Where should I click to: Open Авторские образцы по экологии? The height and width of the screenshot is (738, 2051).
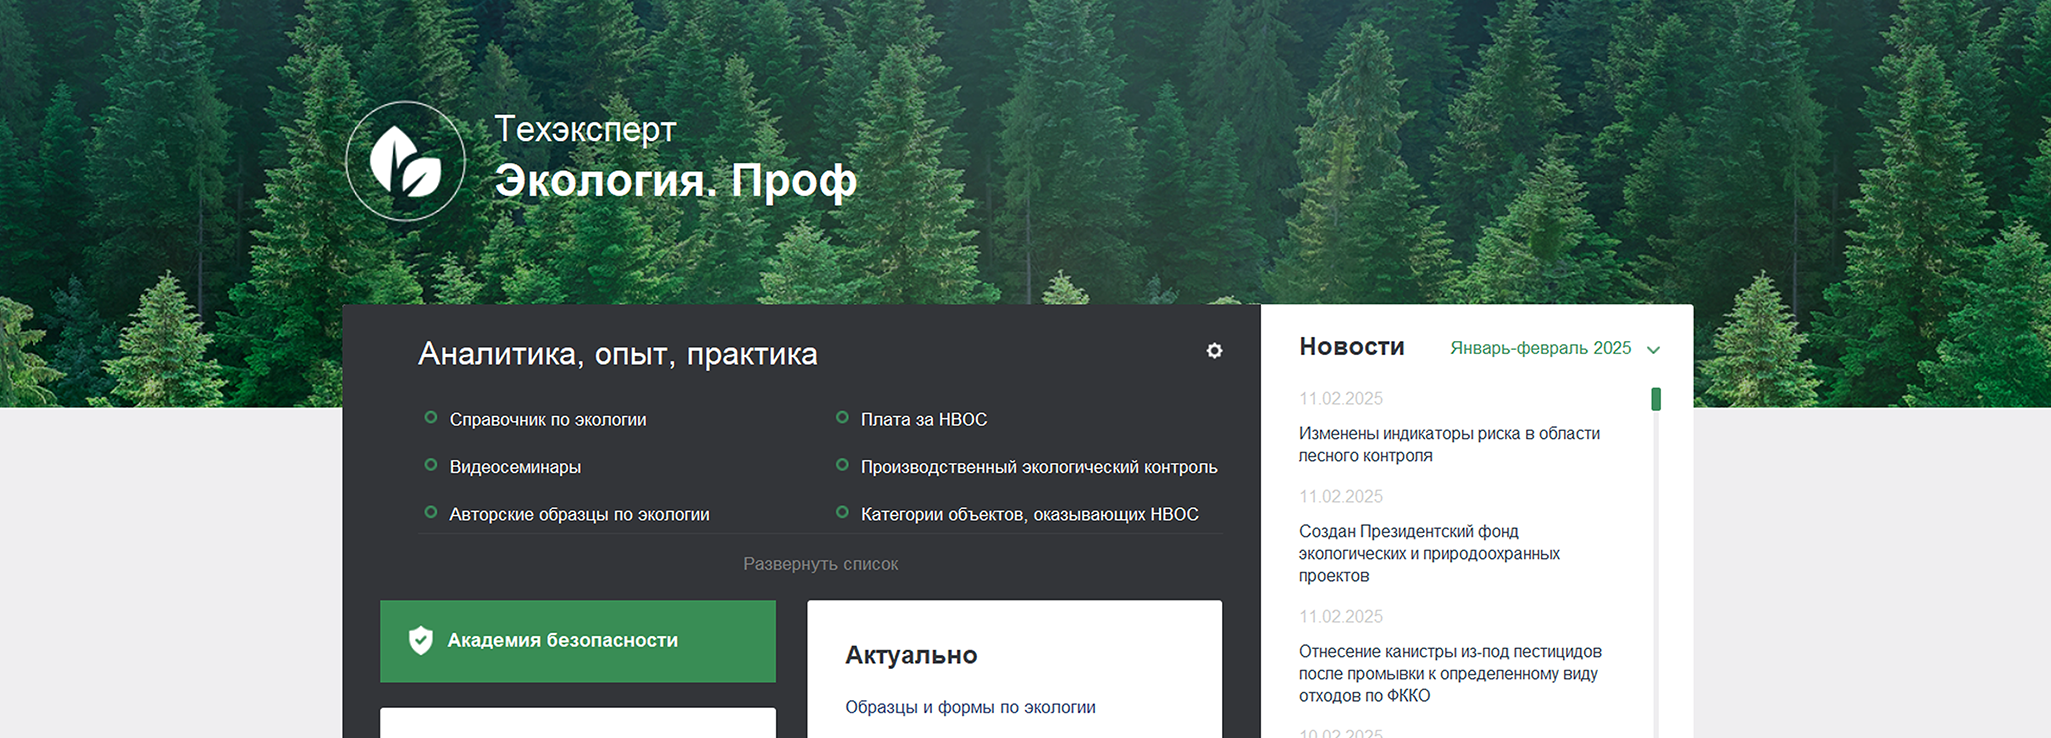(x=579, y=514)
